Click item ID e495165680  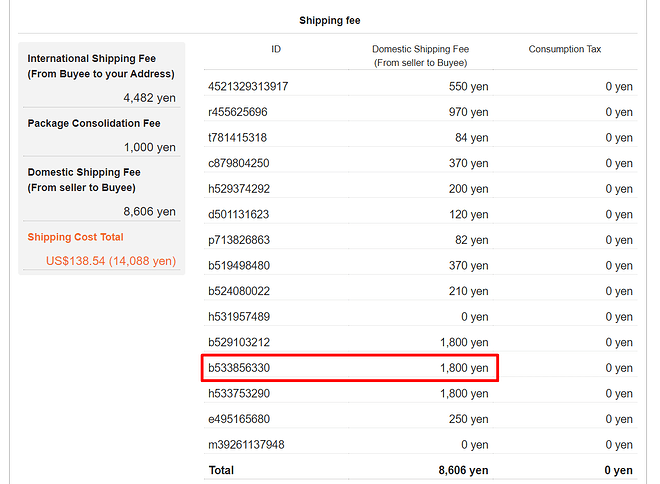[239, 419]
